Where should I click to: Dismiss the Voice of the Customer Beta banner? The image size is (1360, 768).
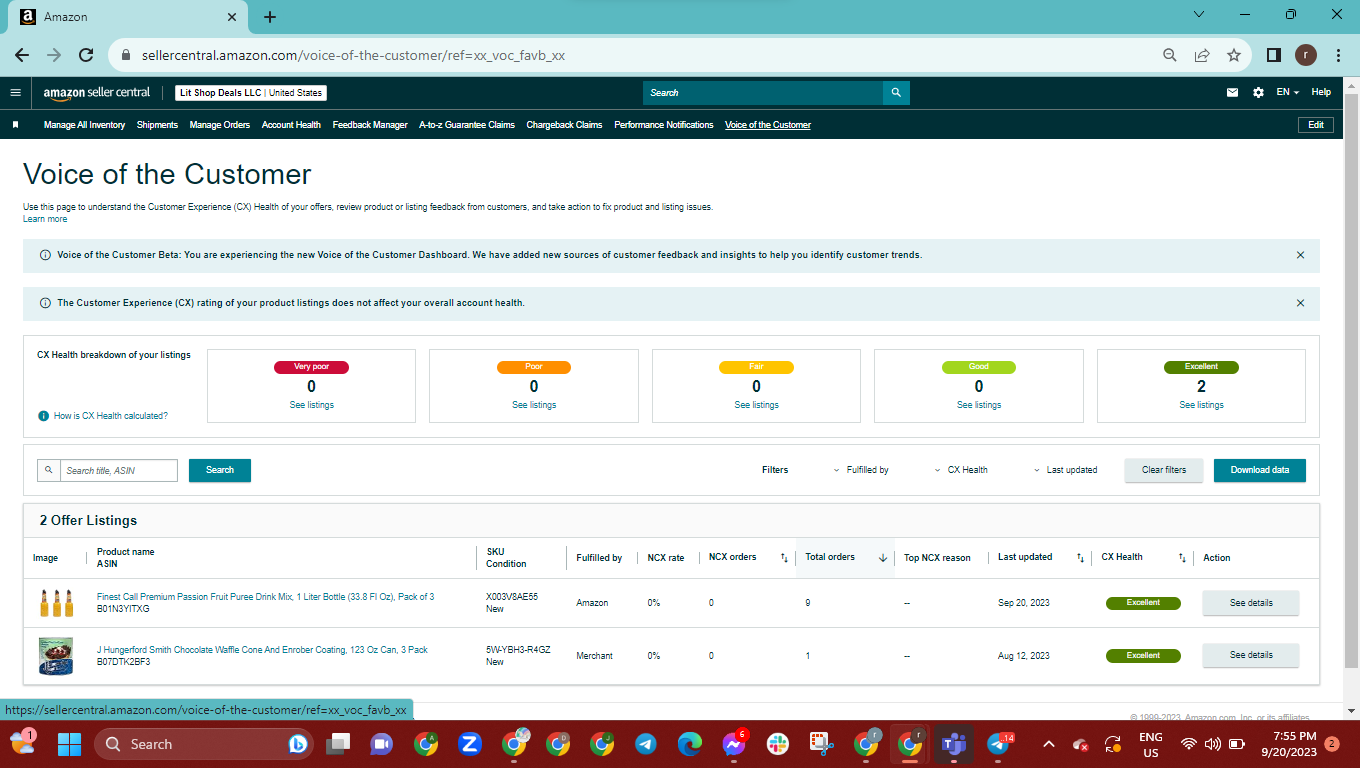1300,255
